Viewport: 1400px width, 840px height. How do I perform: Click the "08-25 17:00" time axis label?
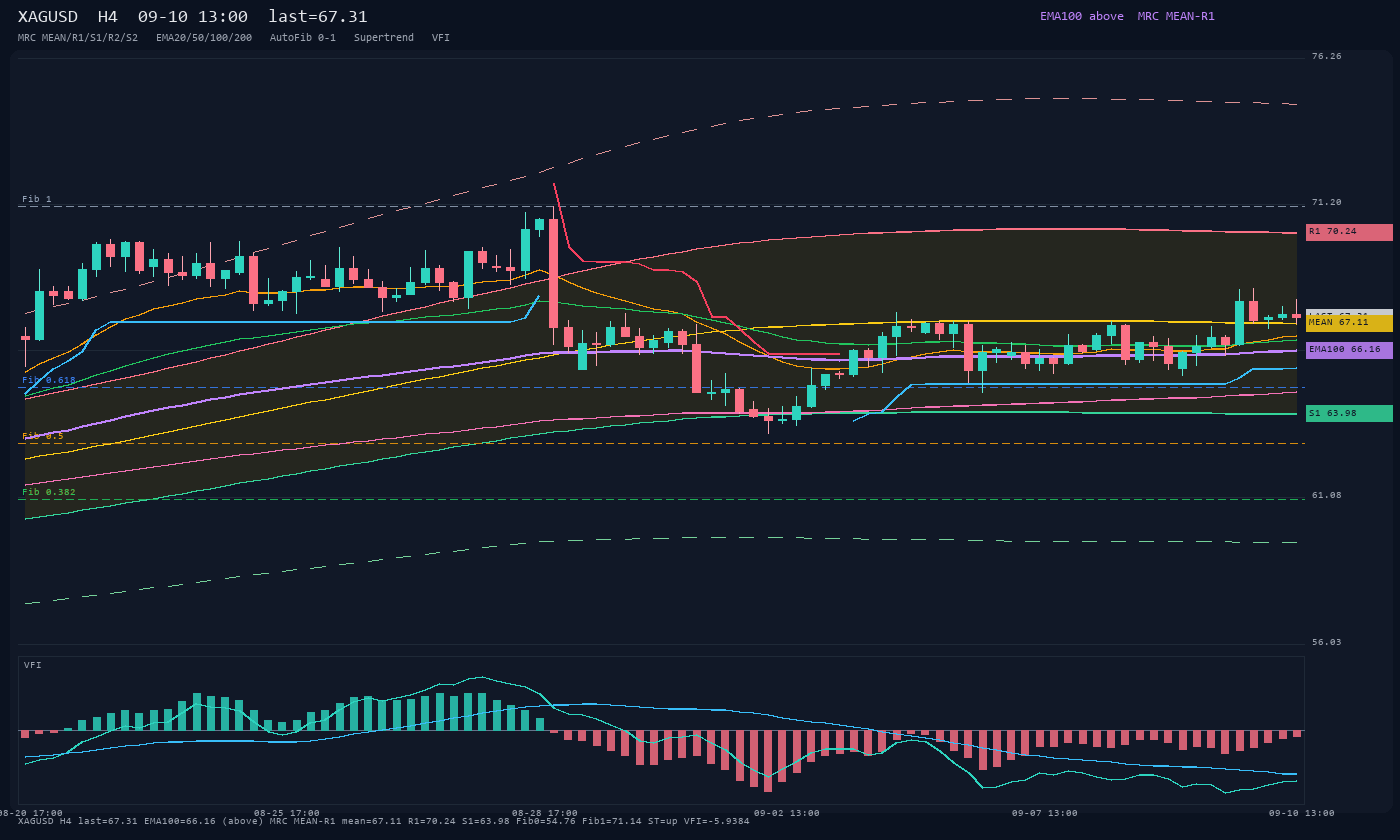[287, 813]
